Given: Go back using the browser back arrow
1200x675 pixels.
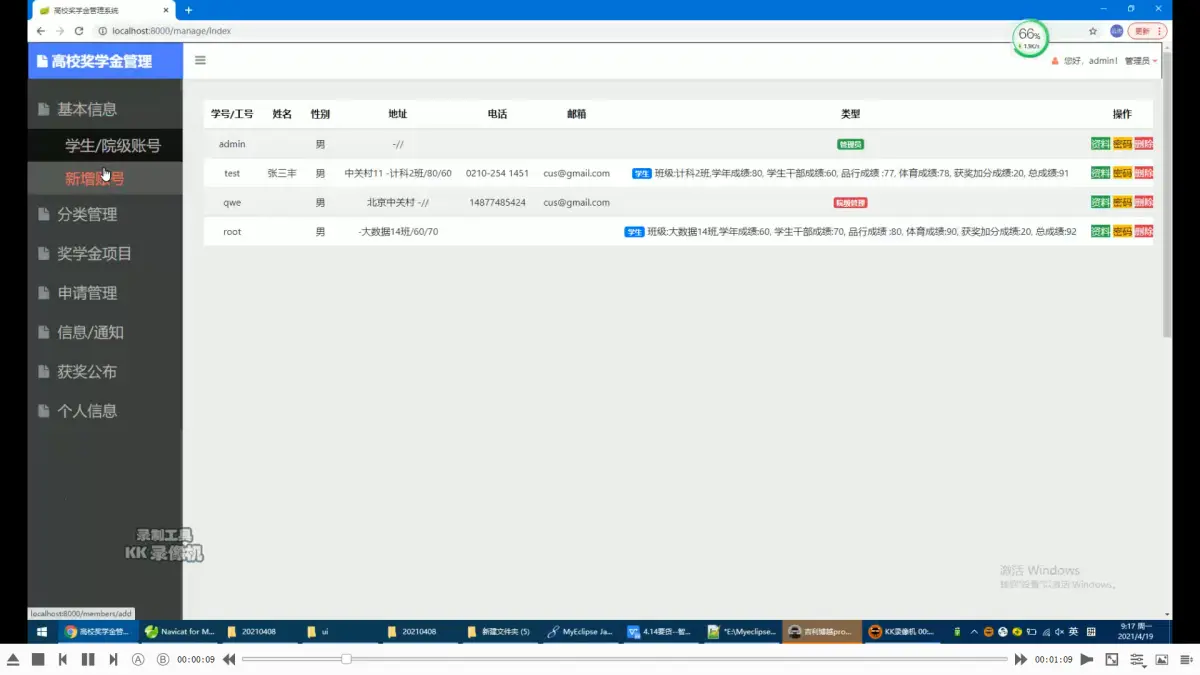Looking at the screenshot, I should (x=40, y=31).
